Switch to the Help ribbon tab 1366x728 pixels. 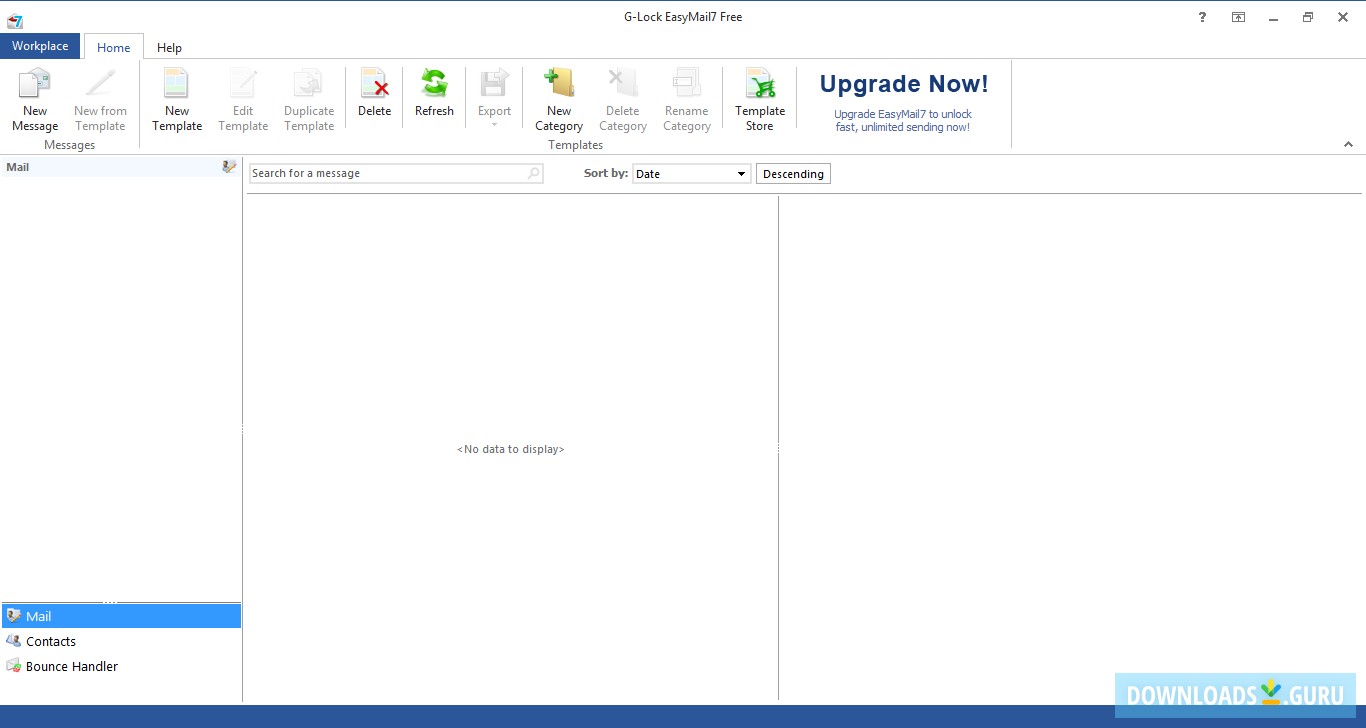click(170, 47)
